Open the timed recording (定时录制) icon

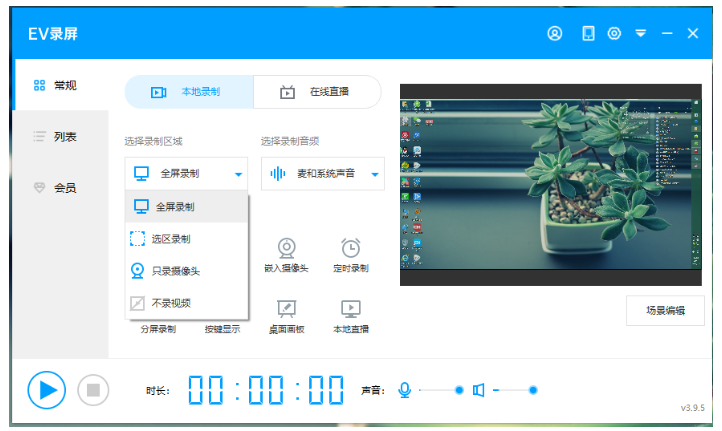[x=350, y=247]
